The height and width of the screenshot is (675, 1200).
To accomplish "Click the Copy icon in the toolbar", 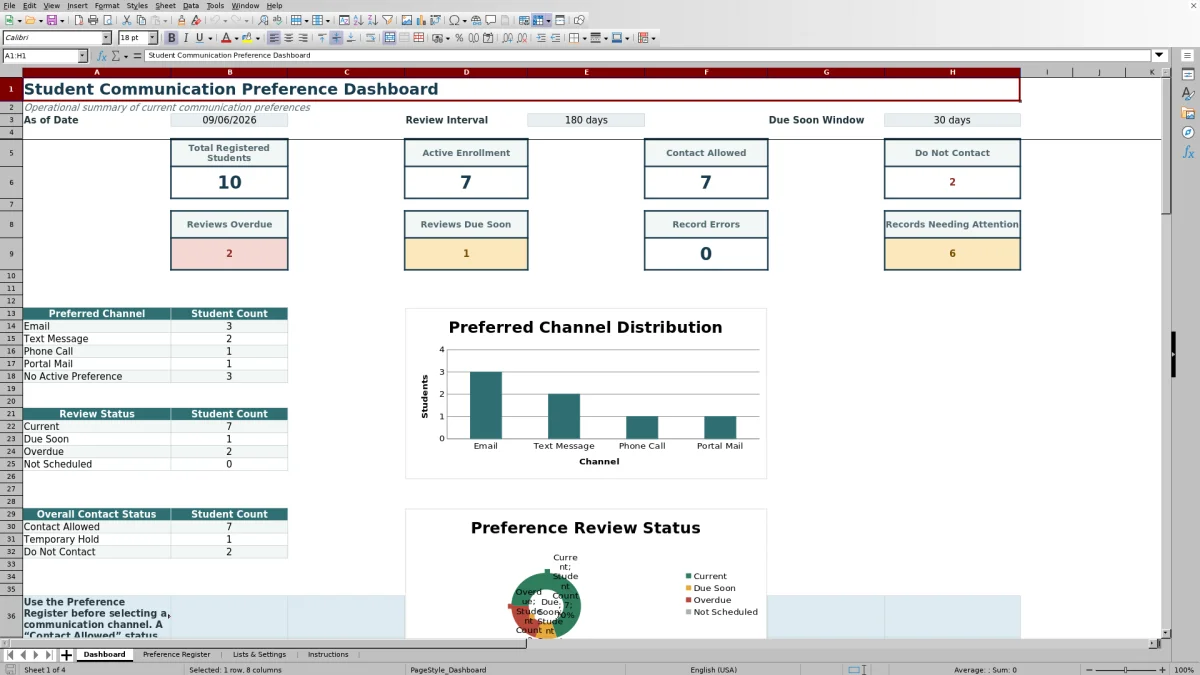I will click(x=141, y=20).
